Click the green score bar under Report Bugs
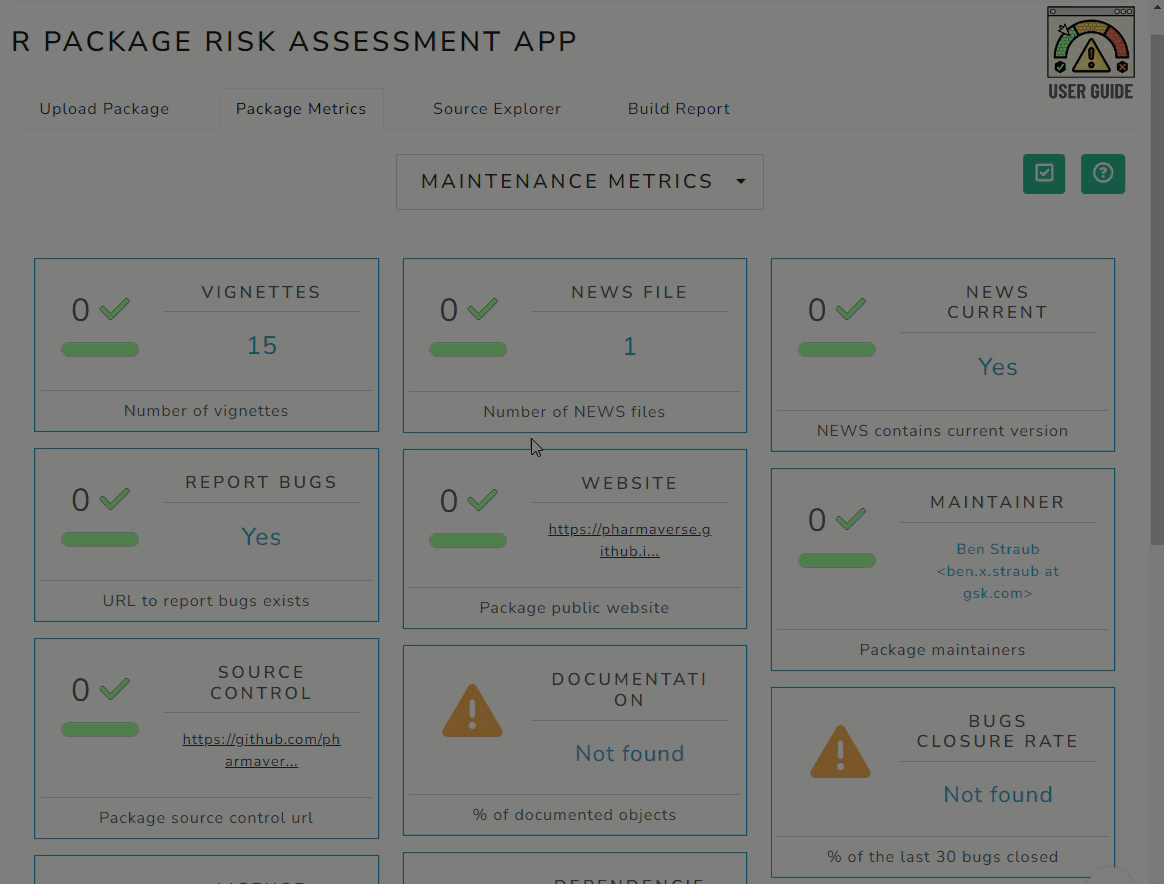This screenshot has height=884, width=1164. pos(99,540)
